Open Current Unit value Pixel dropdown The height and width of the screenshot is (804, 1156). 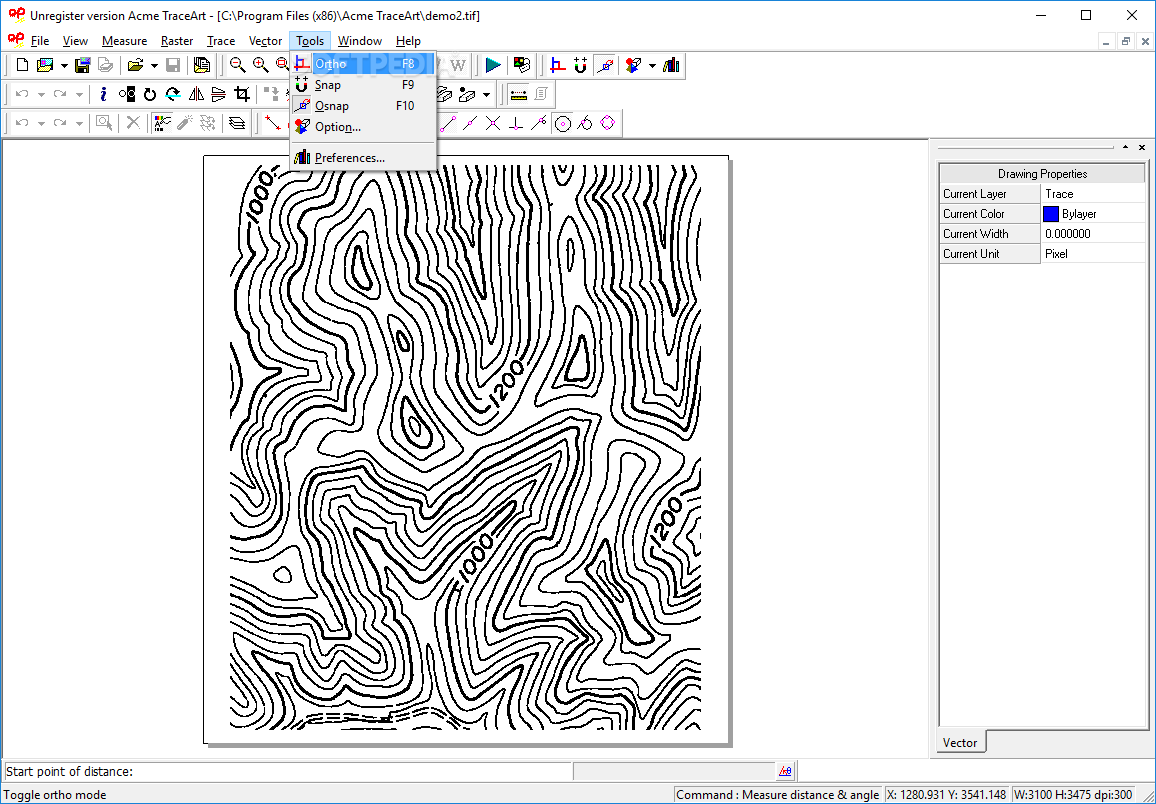tap(1093, 254)
